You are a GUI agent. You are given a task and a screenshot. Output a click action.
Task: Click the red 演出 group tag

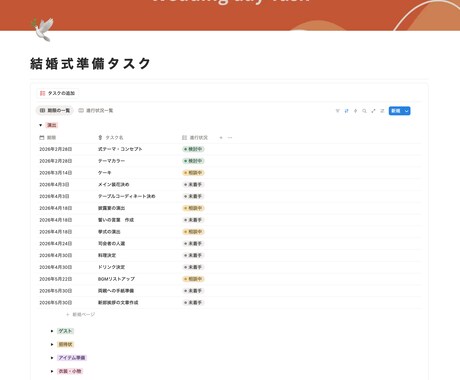52,125
